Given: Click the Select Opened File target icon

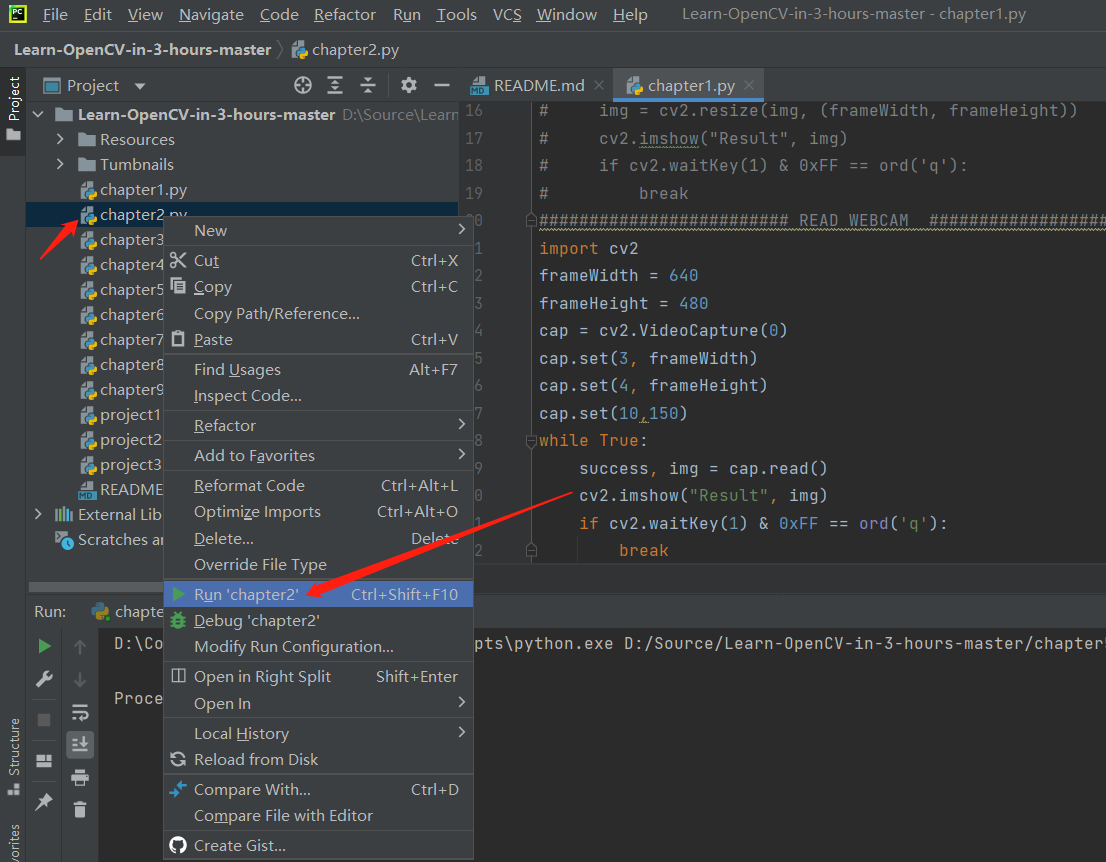Looking at the screenshot, I should 303,85.
